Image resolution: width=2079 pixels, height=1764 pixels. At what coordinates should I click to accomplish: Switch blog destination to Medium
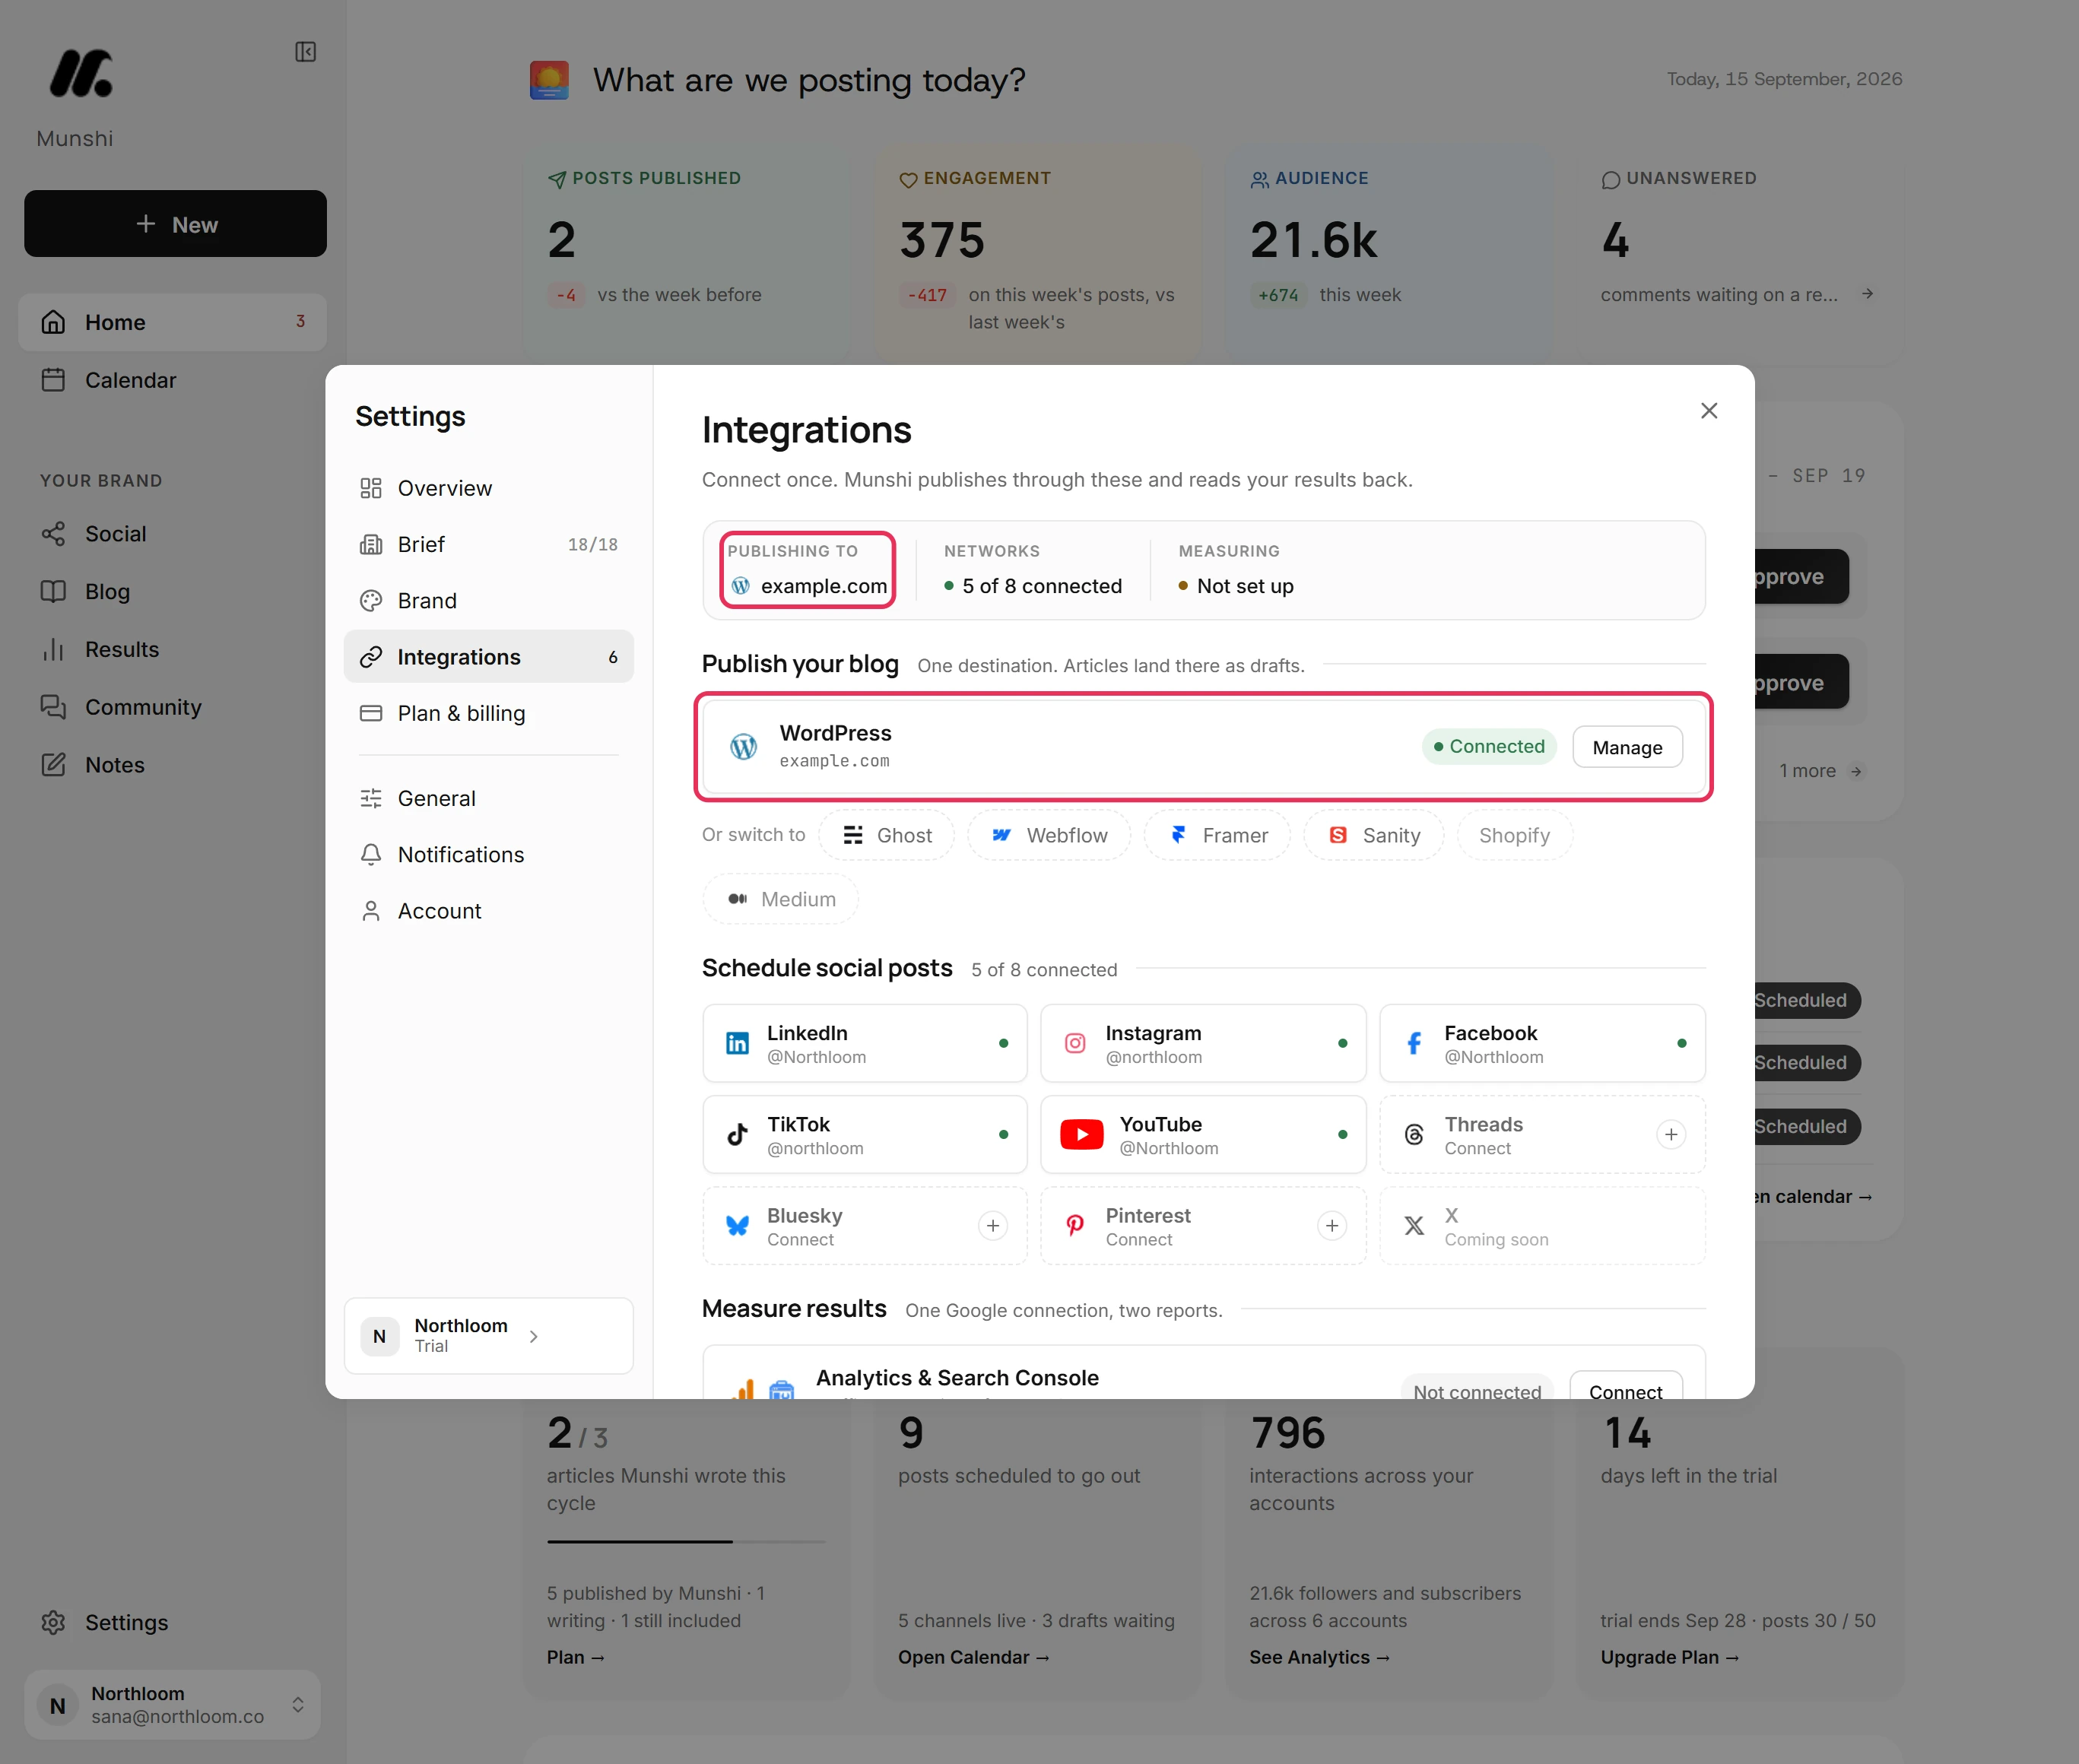780,899
